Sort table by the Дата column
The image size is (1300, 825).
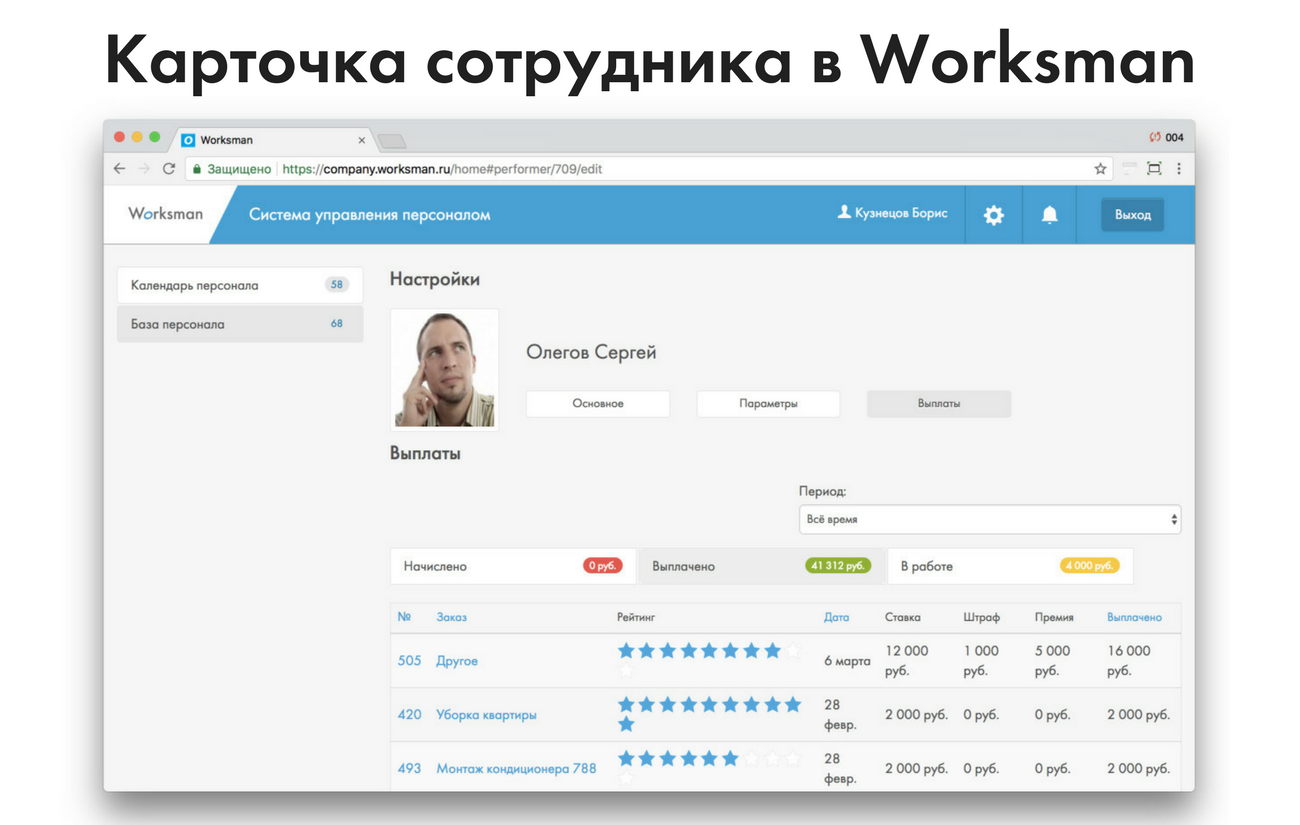pos(836,617)
